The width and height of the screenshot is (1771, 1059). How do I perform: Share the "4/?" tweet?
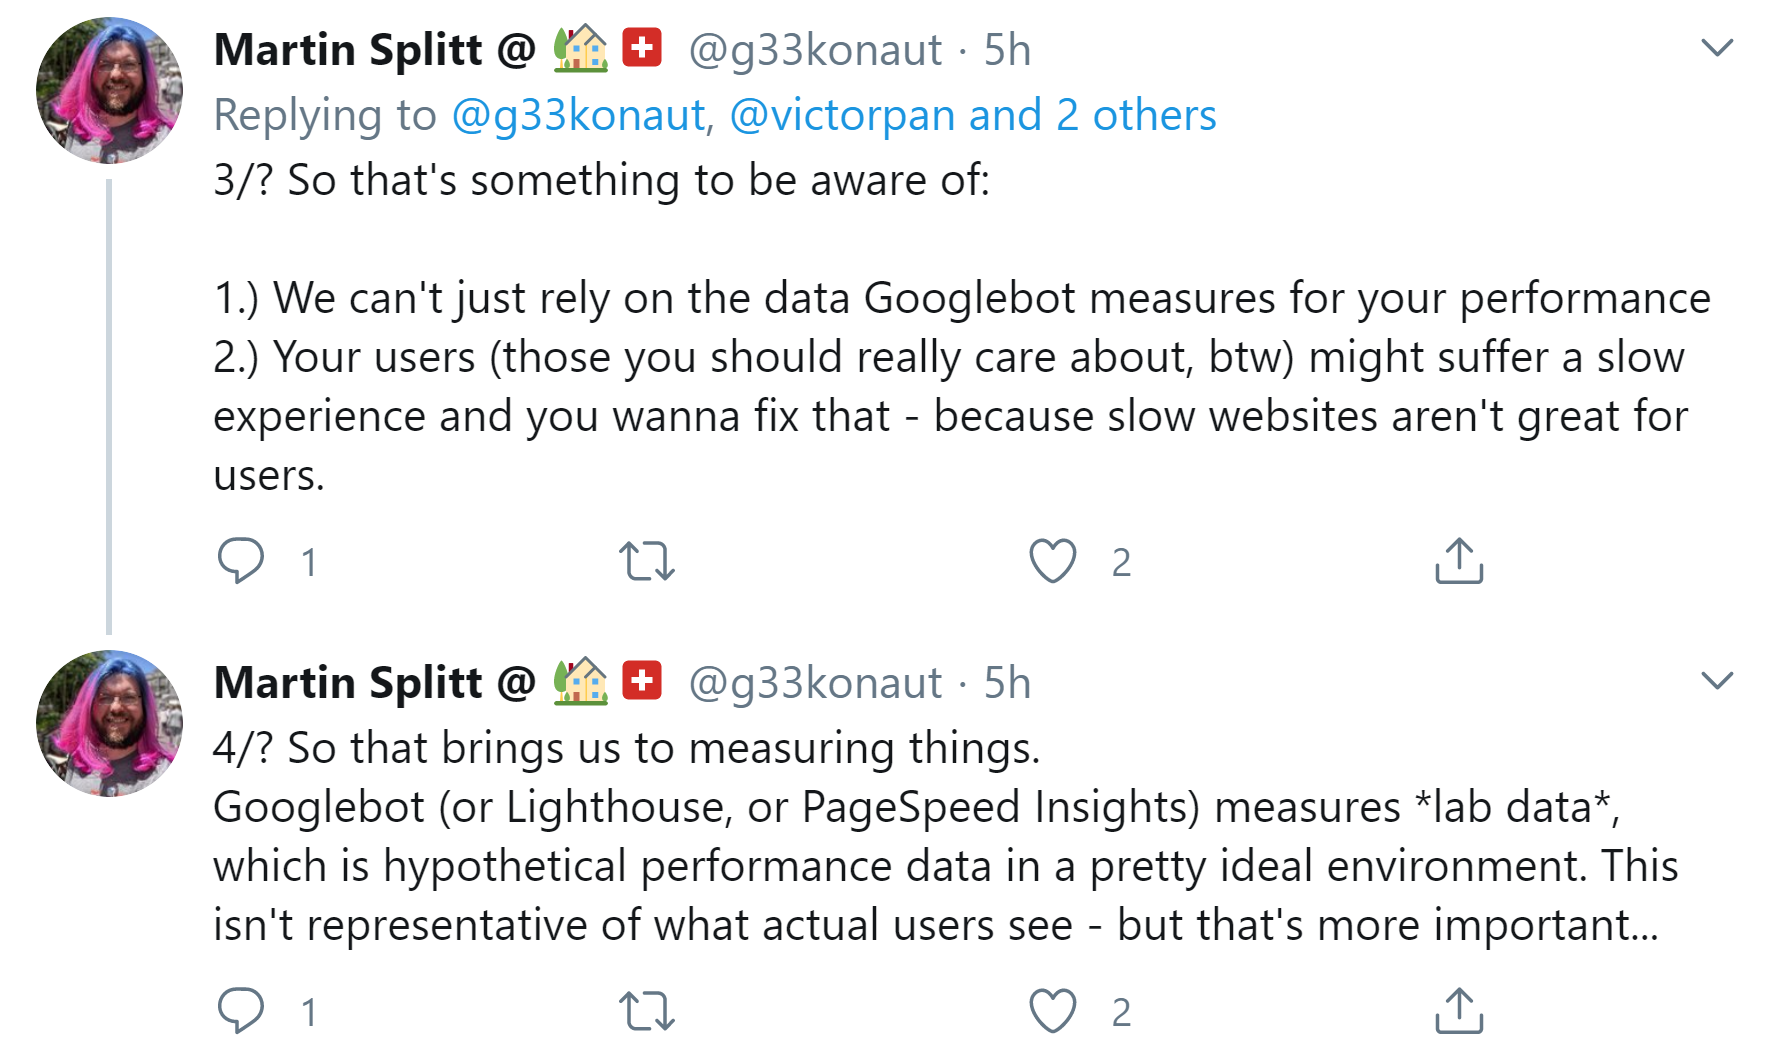[1459, 1011]
